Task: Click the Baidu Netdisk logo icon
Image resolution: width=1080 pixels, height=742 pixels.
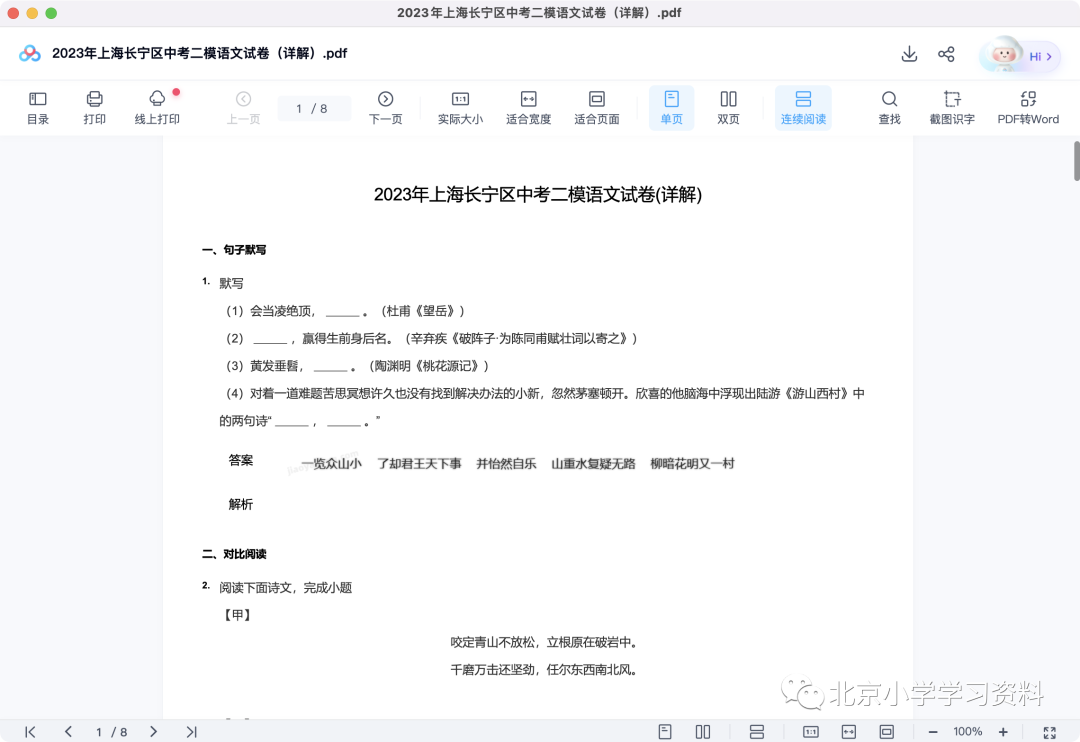Action: (x=30, y=53)
